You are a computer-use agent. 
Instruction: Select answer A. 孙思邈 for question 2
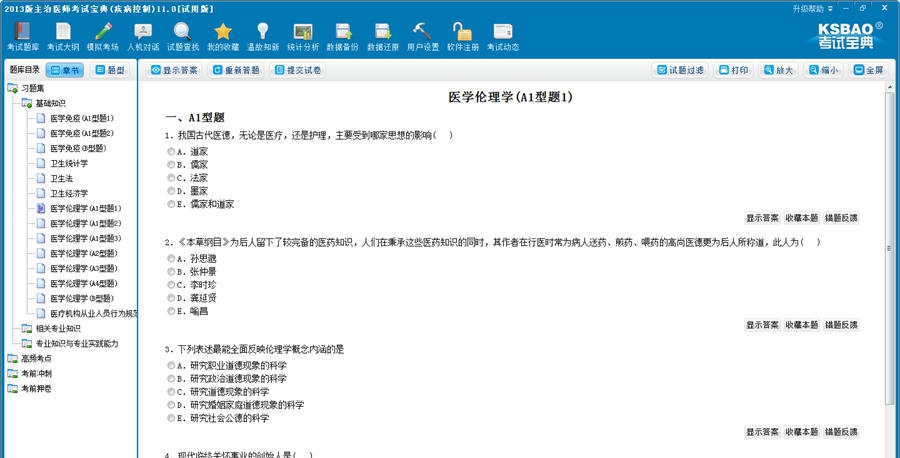[170, 258]
